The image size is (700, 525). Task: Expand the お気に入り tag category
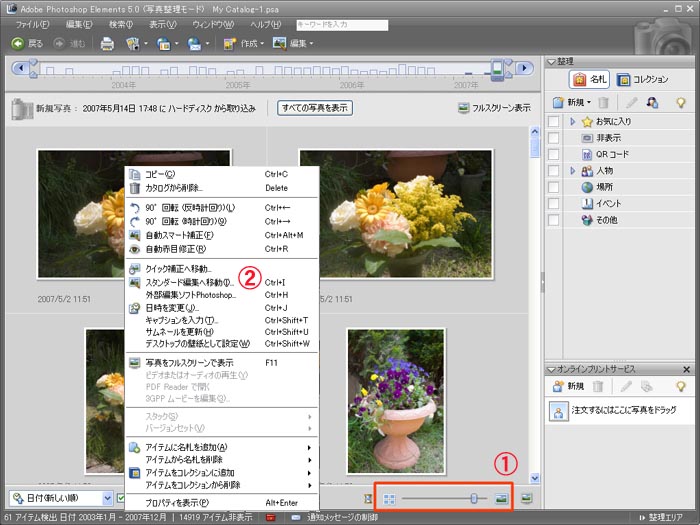click(573, 121)
